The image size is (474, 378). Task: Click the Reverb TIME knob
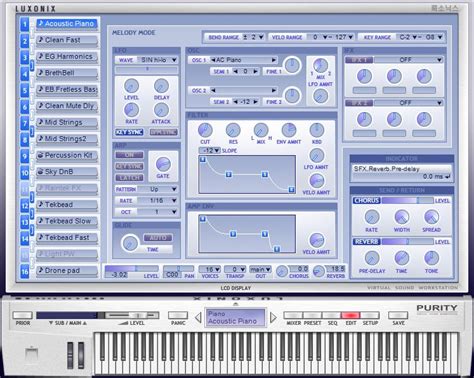(402, 258)
